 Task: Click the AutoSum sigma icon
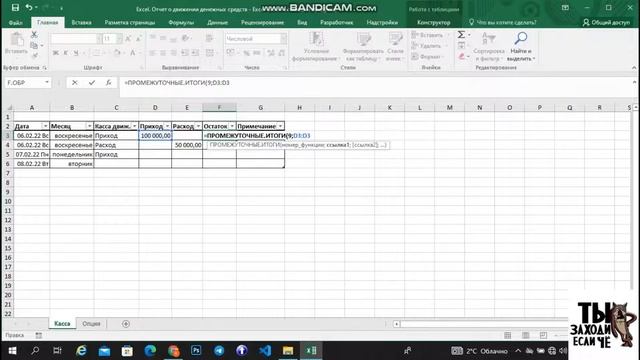click(x=461, y=35)
